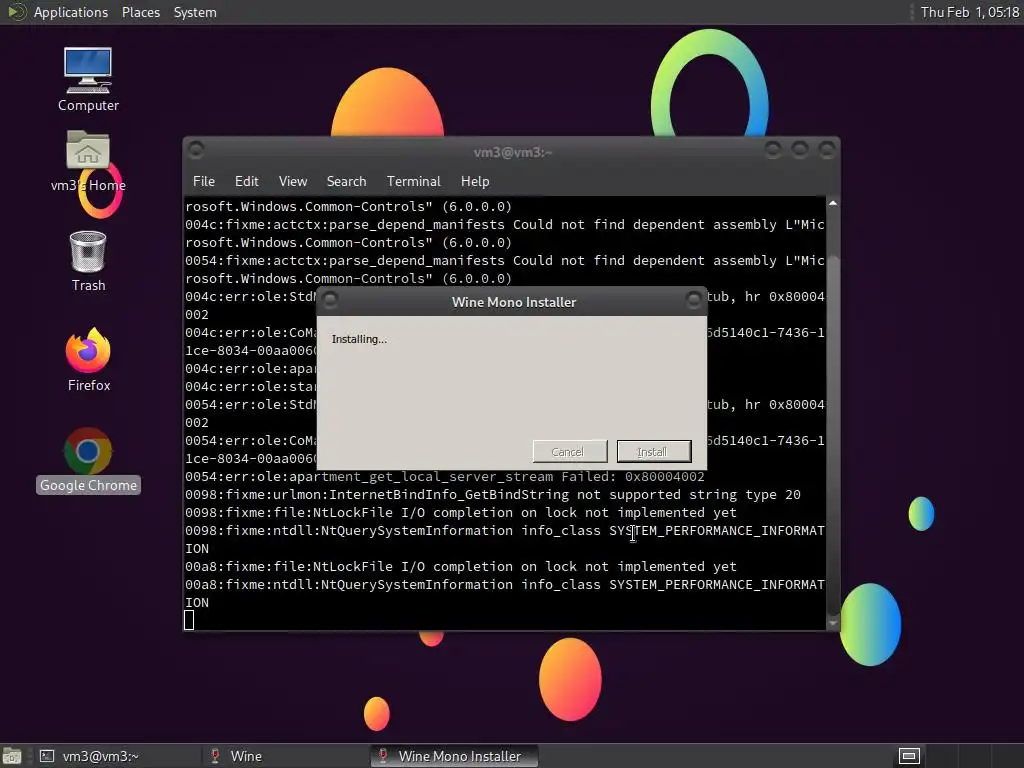The image size is (1024, 768).
Task: Launch Google Chrome from the desktop
Action: (88, 460)
